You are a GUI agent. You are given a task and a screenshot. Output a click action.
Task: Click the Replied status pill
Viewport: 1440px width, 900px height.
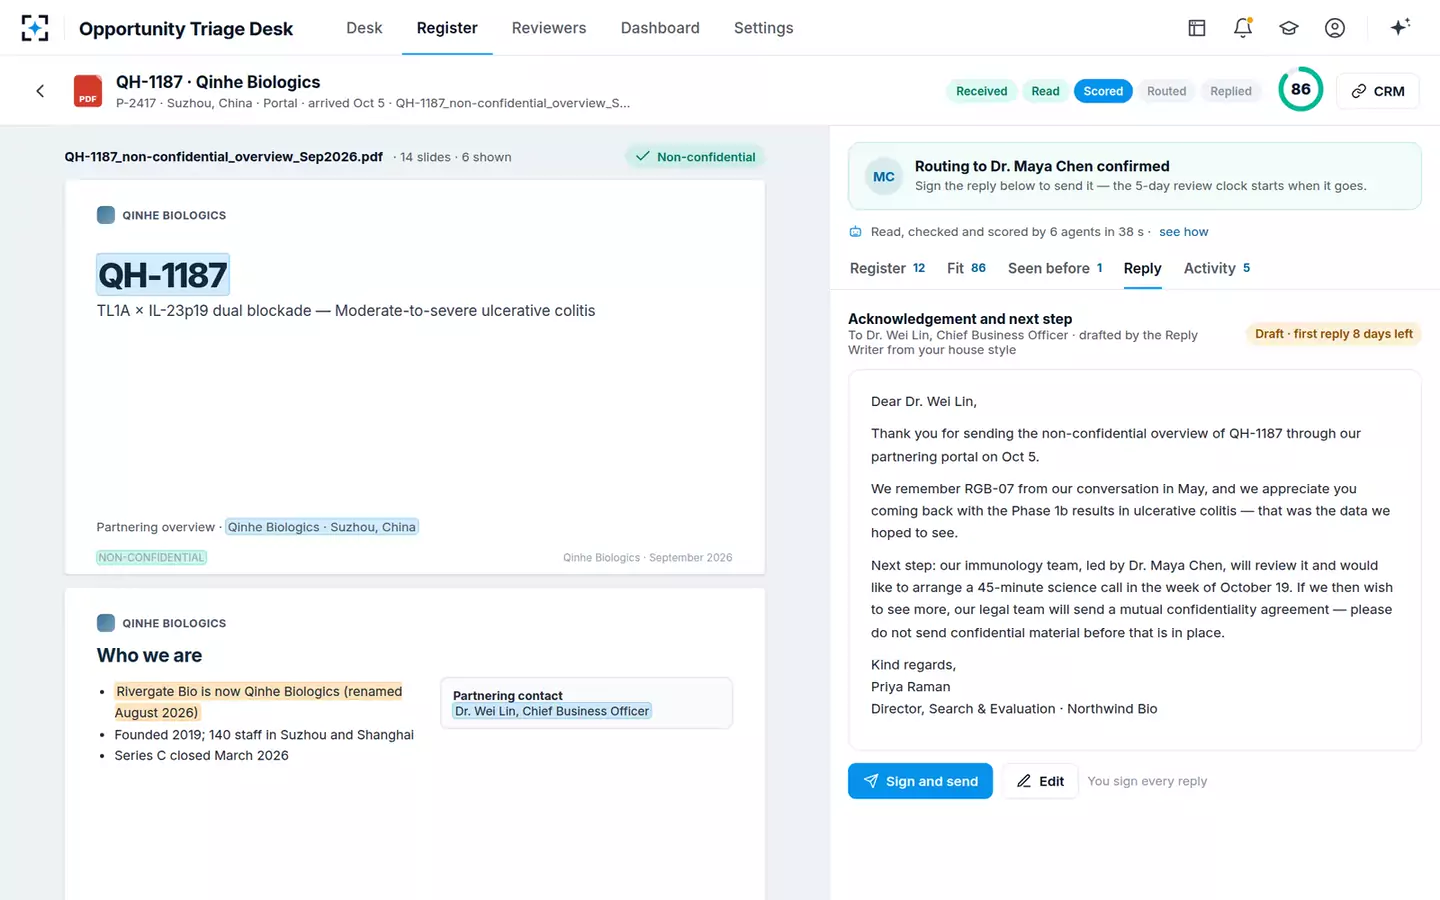[x=1231, y=91]
